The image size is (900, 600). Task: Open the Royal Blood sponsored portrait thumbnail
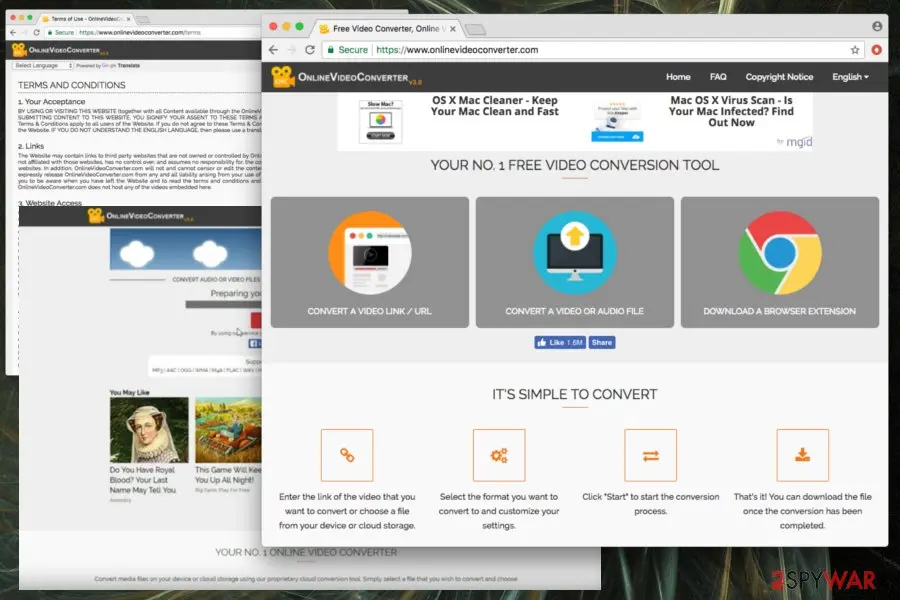click(x=149, y=430)
